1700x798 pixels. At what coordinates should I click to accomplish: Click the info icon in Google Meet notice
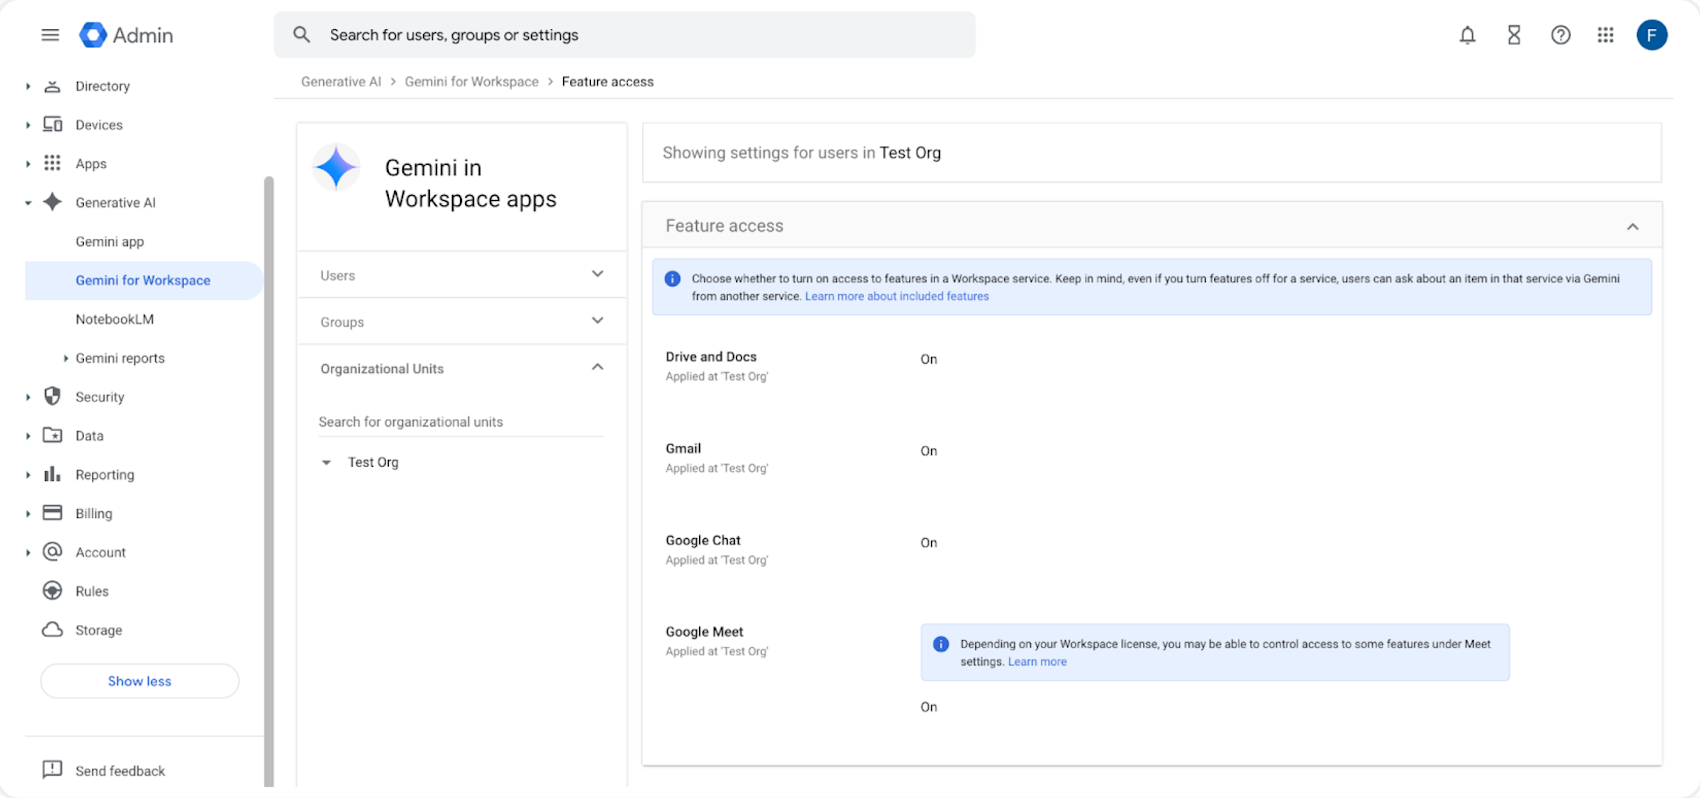click(941, 644)
